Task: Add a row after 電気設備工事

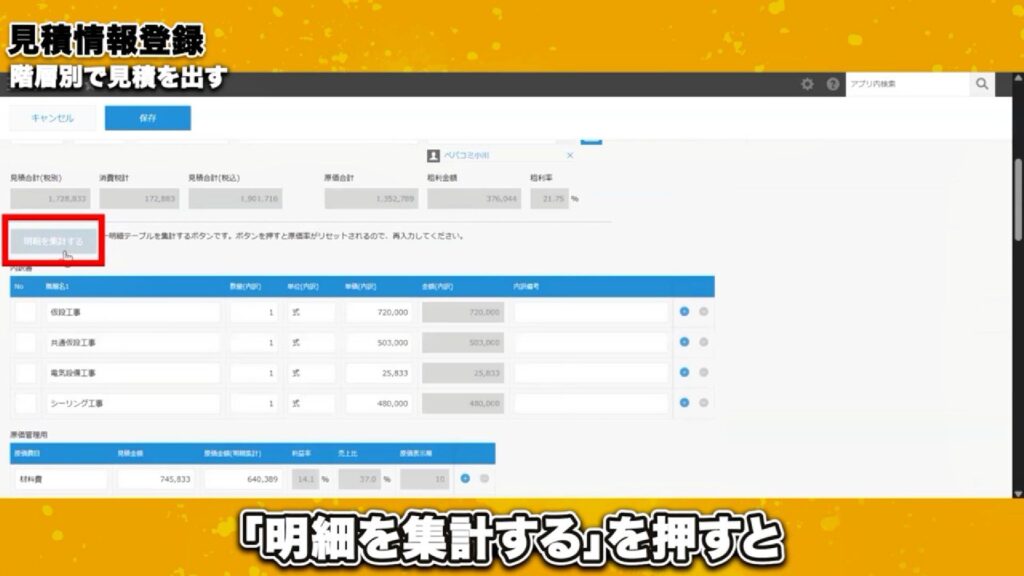Action: coord(684,372)
